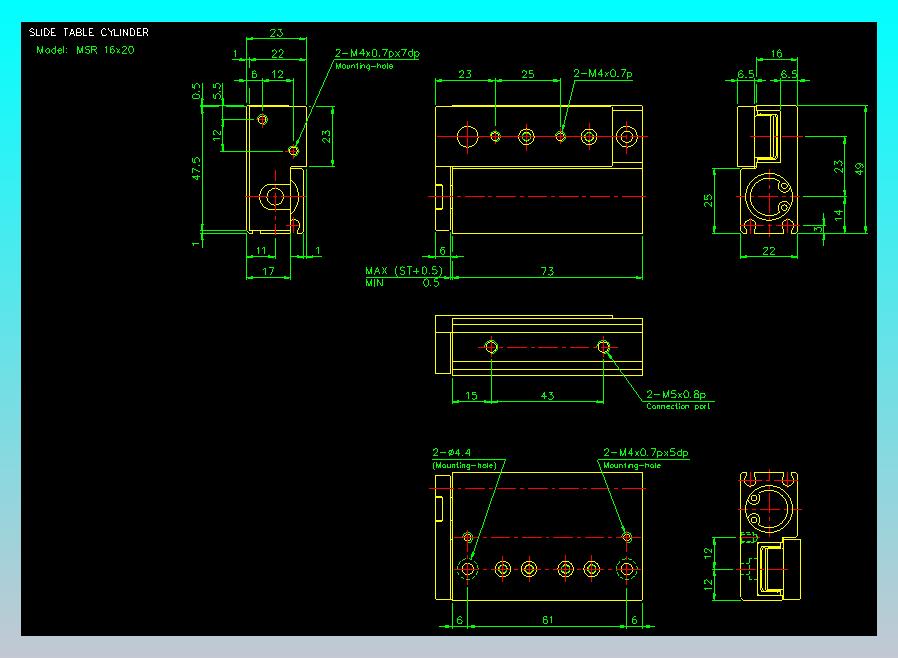Select the '61' hole spacing dimension
The height and width of the screenshot is (658, 898).
[x=548, y=620]
